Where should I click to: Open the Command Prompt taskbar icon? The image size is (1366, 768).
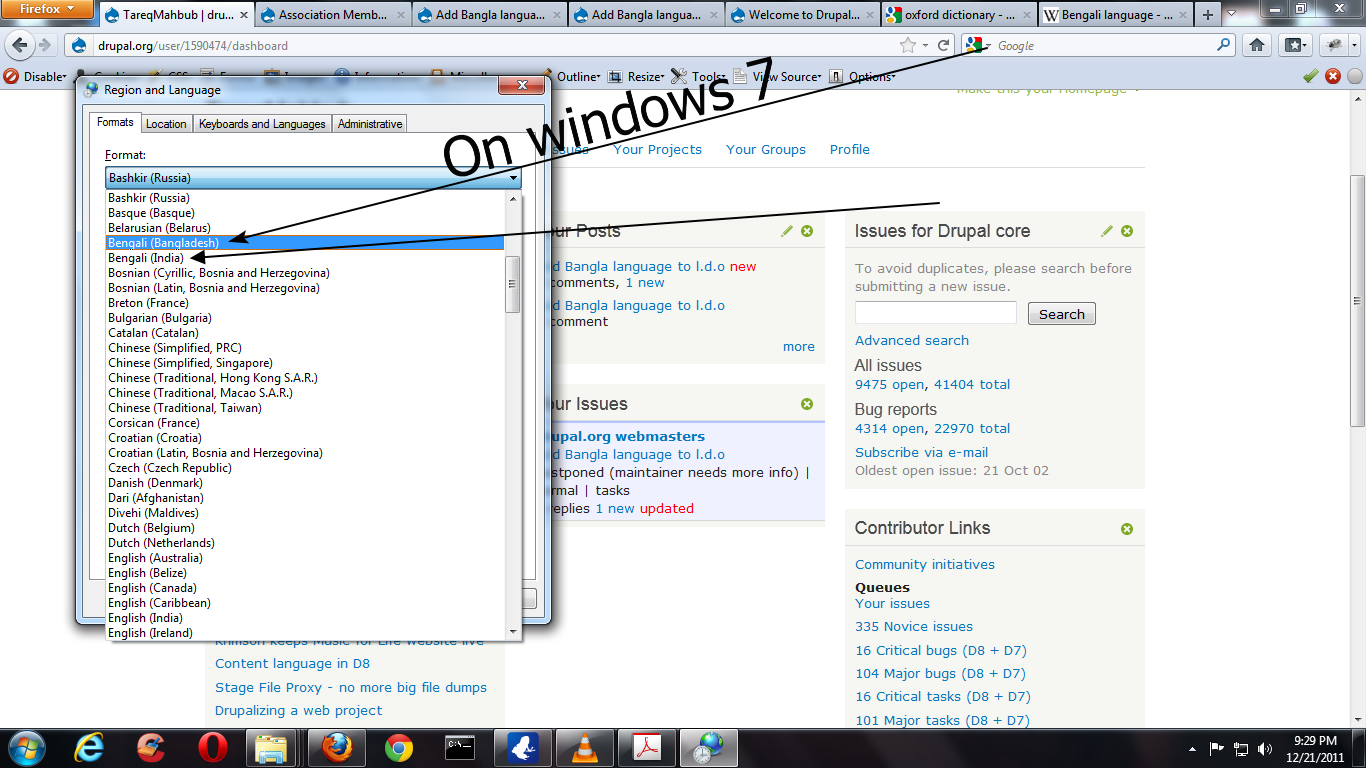460,747
